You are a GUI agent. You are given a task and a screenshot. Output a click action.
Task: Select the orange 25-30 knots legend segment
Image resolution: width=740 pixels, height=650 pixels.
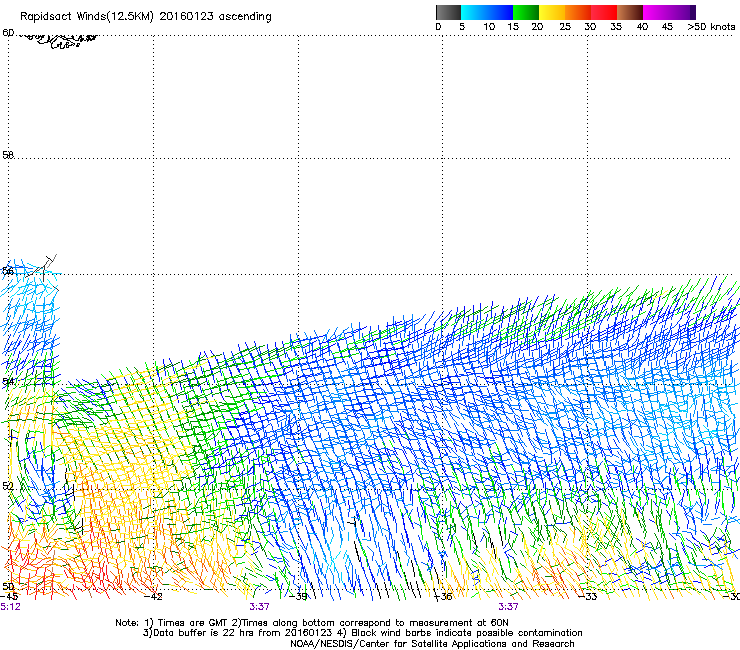coord(578,12)
